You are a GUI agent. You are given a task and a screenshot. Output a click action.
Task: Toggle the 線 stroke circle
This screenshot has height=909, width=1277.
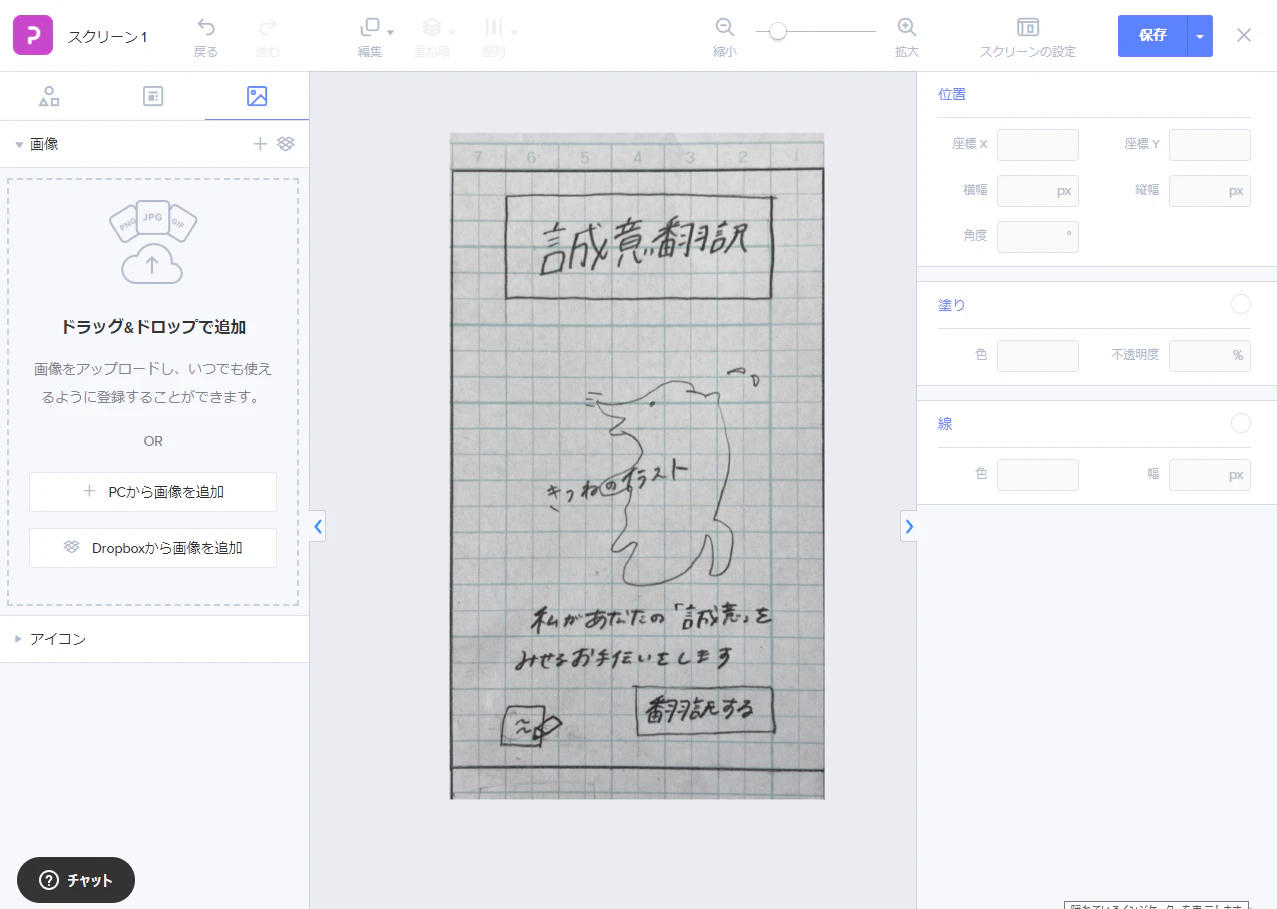[x=1241, y=424]
